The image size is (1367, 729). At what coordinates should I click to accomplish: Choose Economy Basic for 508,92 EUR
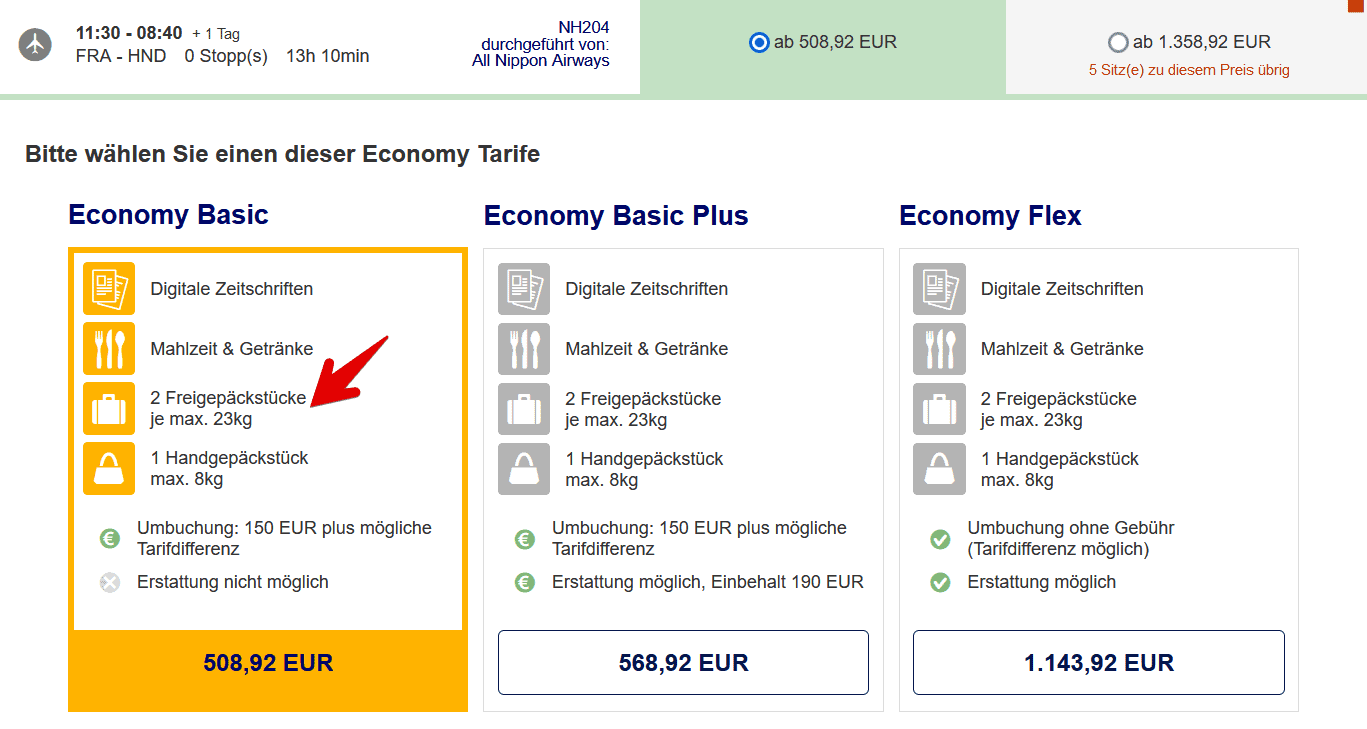(268, 663)
